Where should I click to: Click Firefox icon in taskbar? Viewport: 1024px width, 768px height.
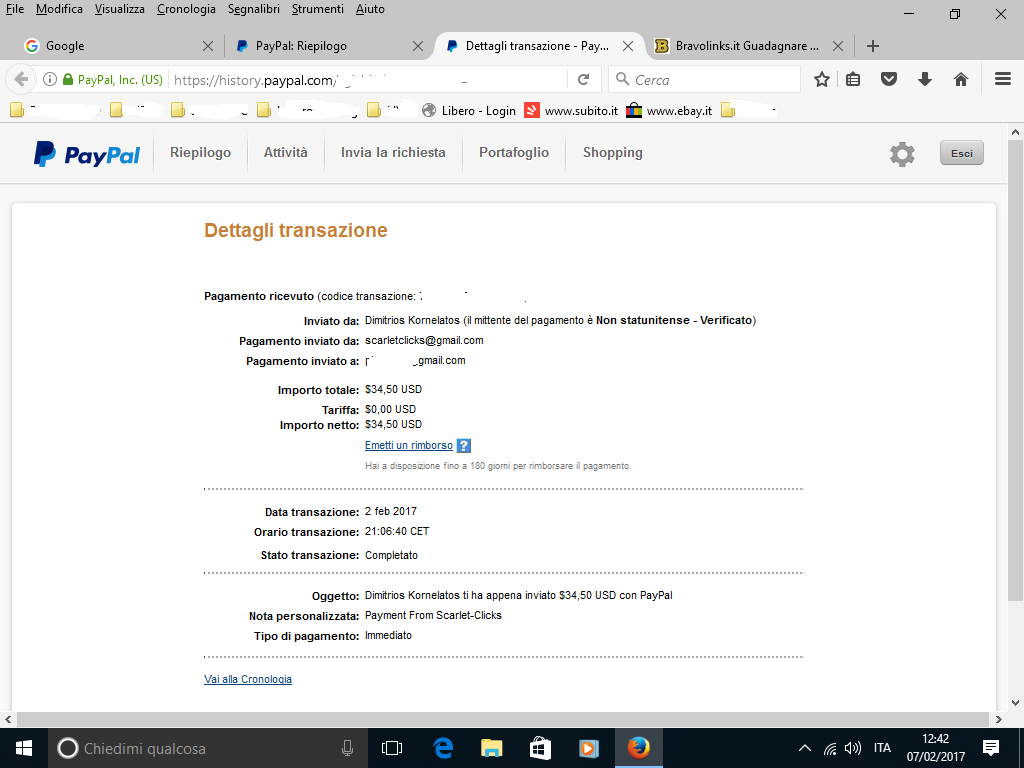[638, 748]
